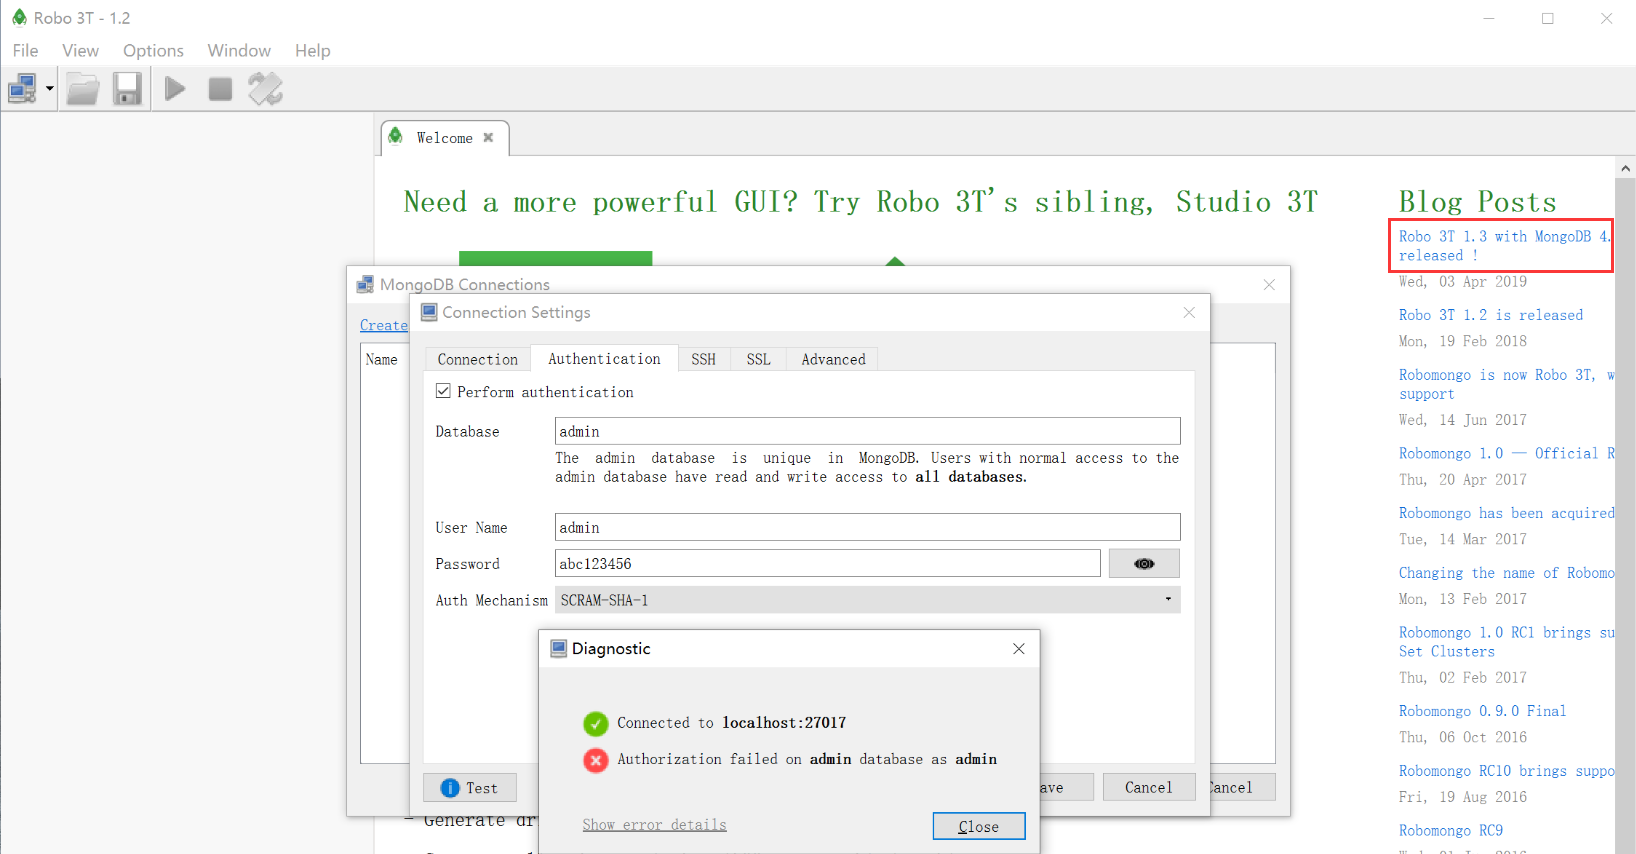Click the Diagnostic title icon
This screenshot has width=1636, height=854.
click(x=558, y=648)
